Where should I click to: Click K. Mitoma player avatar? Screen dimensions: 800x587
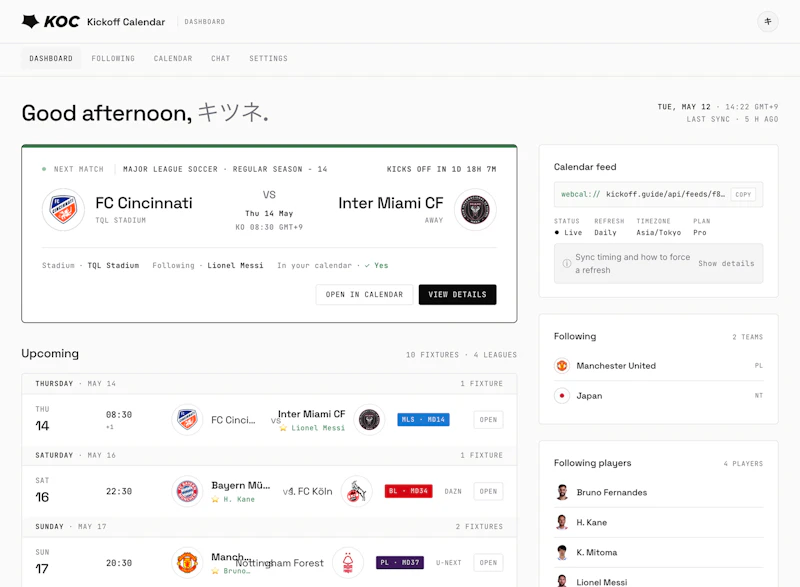(x=562, y=552)
